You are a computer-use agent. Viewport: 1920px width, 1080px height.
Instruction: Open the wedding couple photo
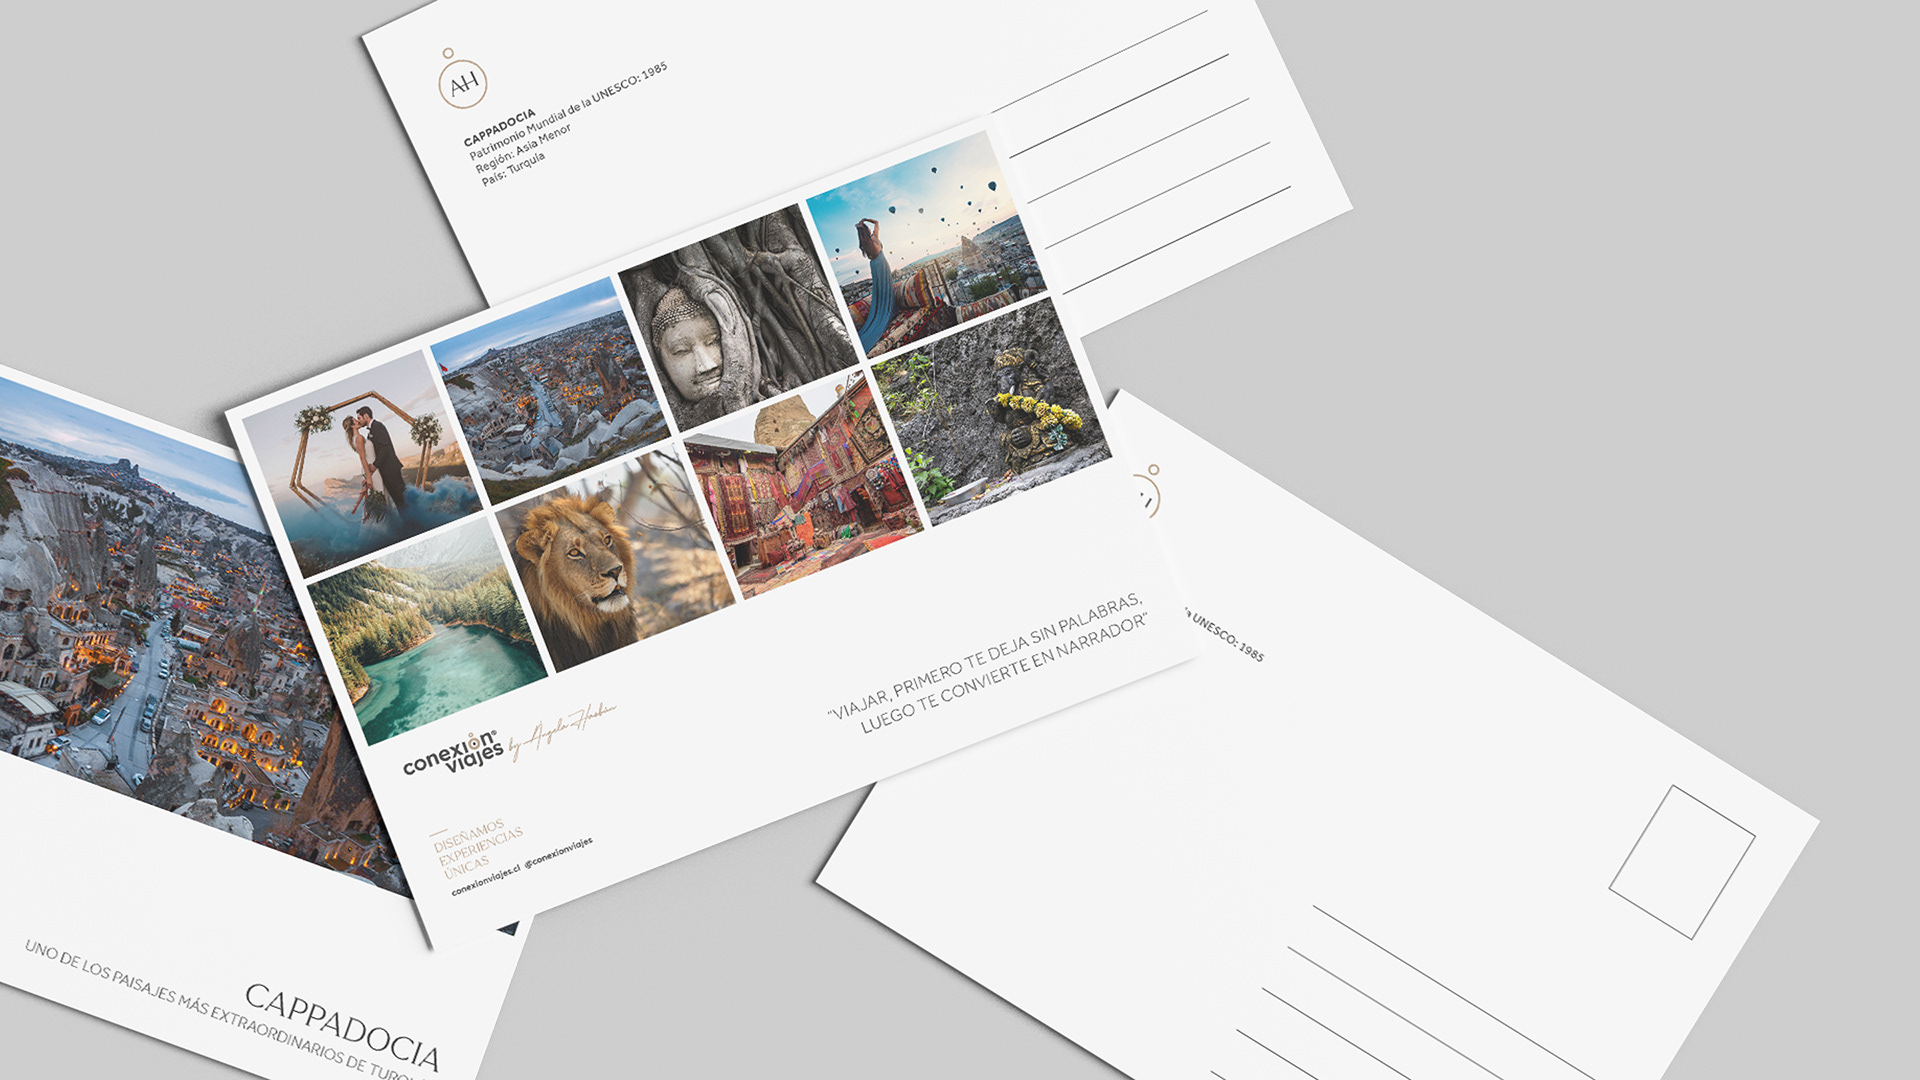pos(362,463)
